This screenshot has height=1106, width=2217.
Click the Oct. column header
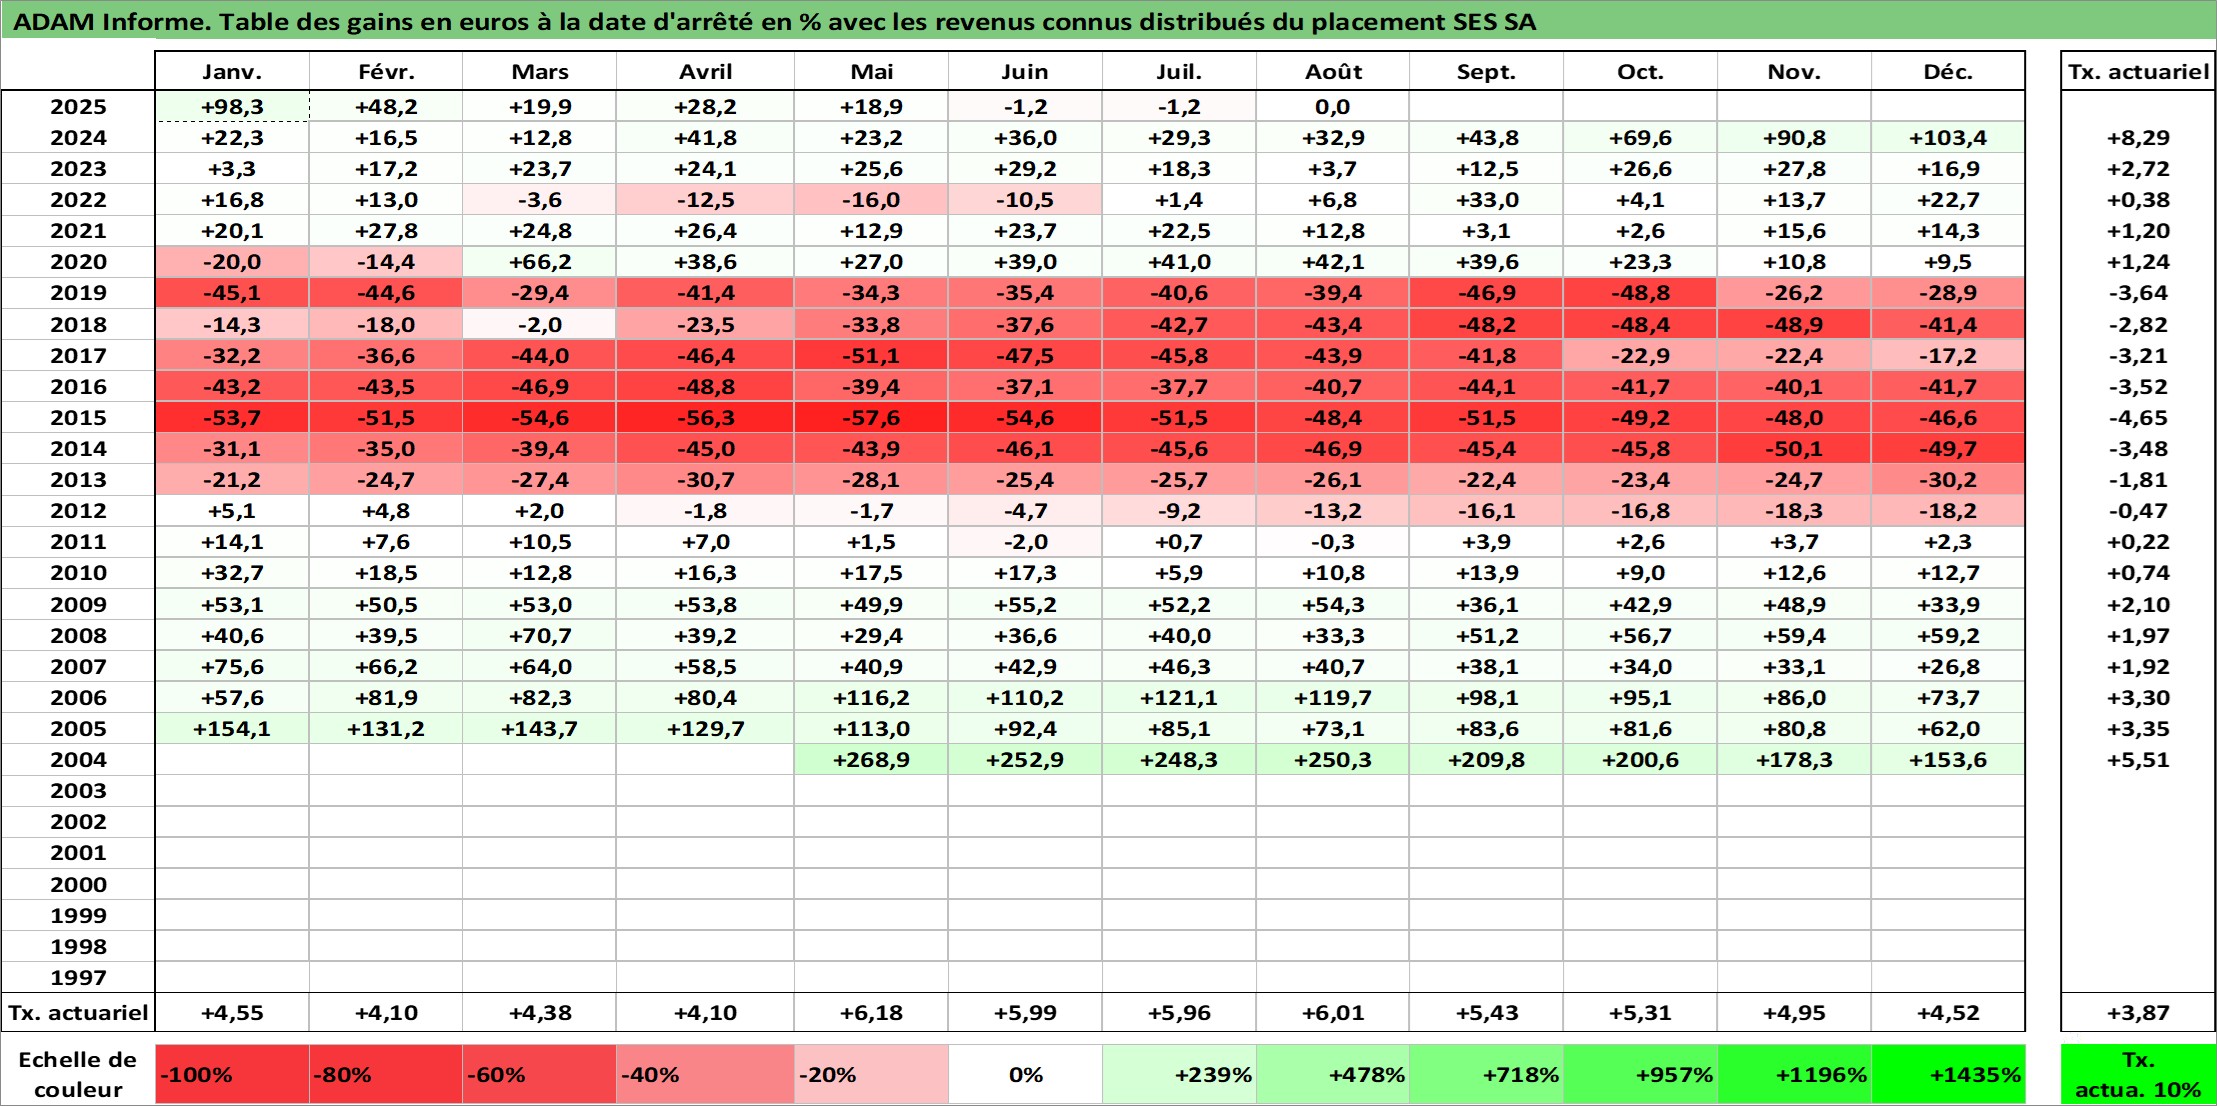(1641, 71)
